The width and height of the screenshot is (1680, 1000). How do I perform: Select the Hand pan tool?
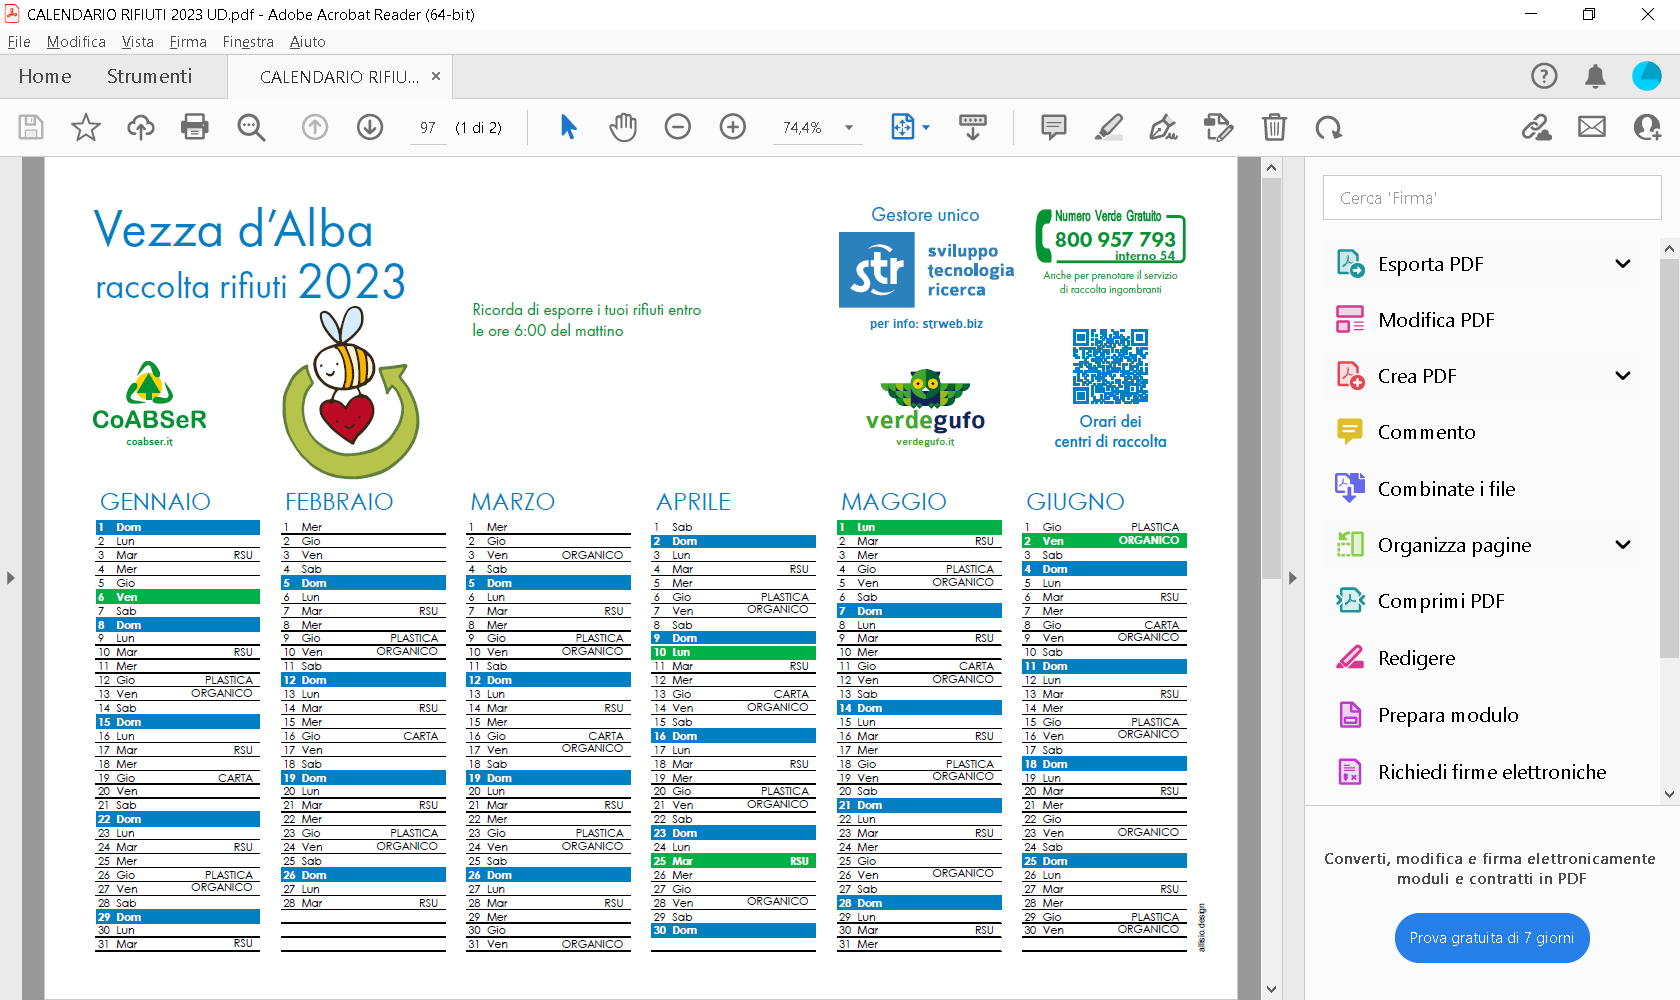tap(623, 127)
